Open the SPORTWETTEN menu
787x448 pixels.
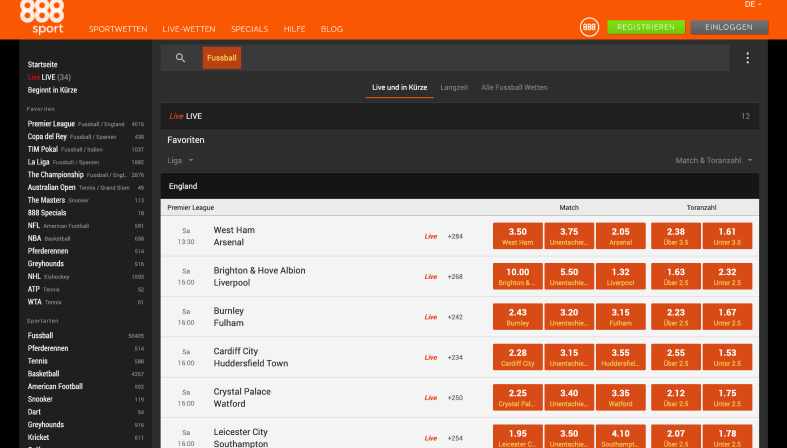pyautogui.click(x=118, y=29)
